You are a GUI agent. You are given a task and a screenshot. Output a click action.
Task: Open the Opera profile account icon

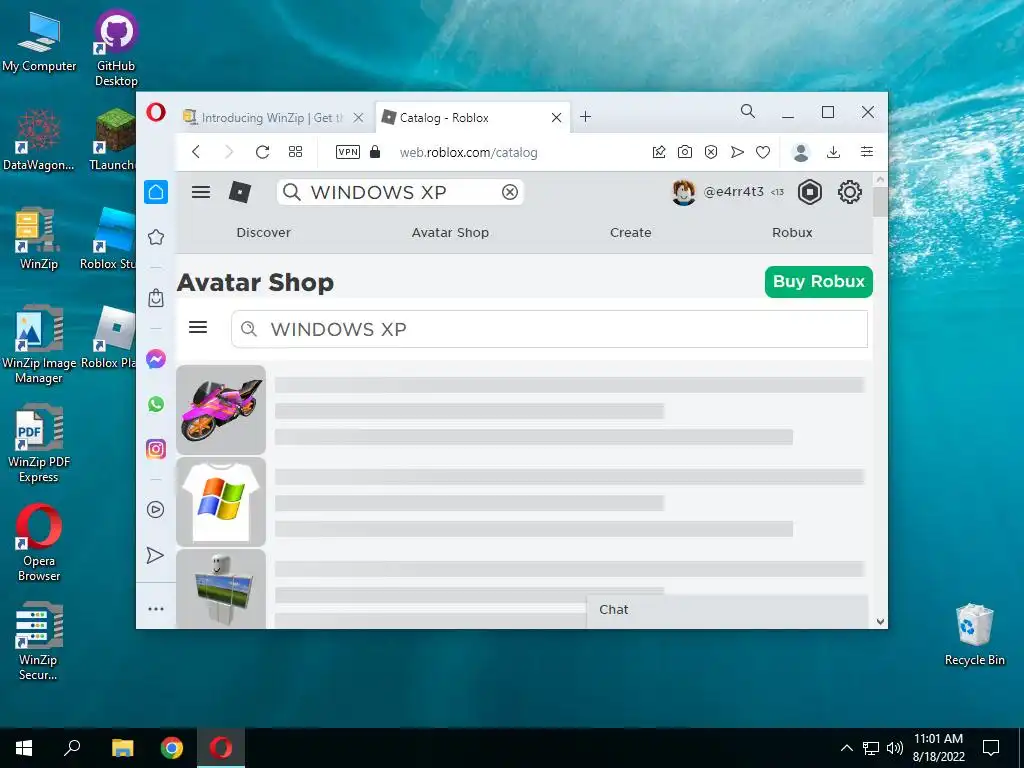tap(801, 152)
